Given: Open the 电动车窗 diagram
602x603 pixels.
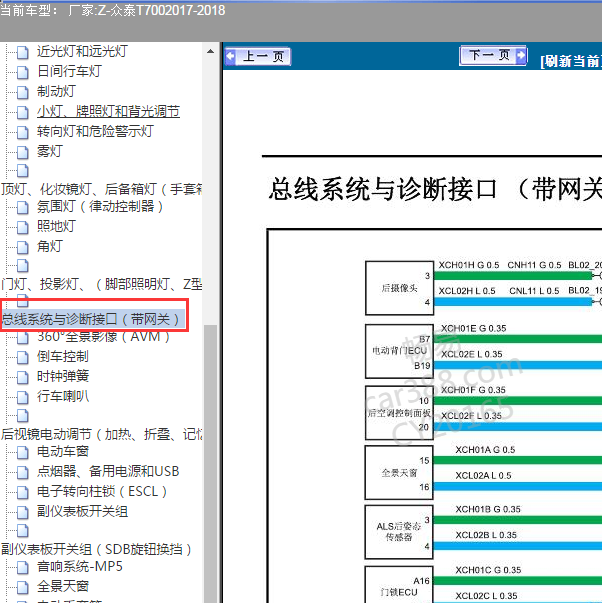Looking at the screenshot, I should point(63,451).
